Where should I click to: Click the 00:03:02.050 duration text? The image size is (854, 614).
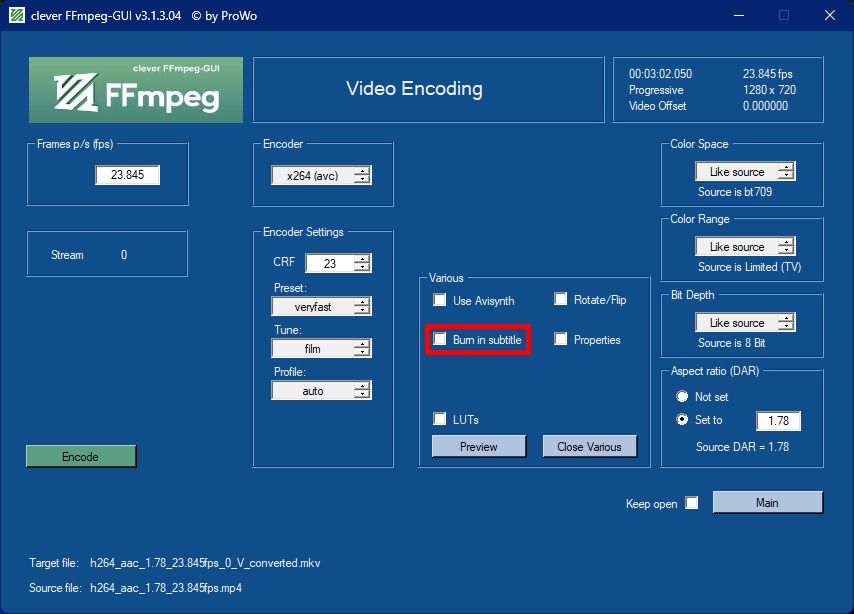[660, 74]
